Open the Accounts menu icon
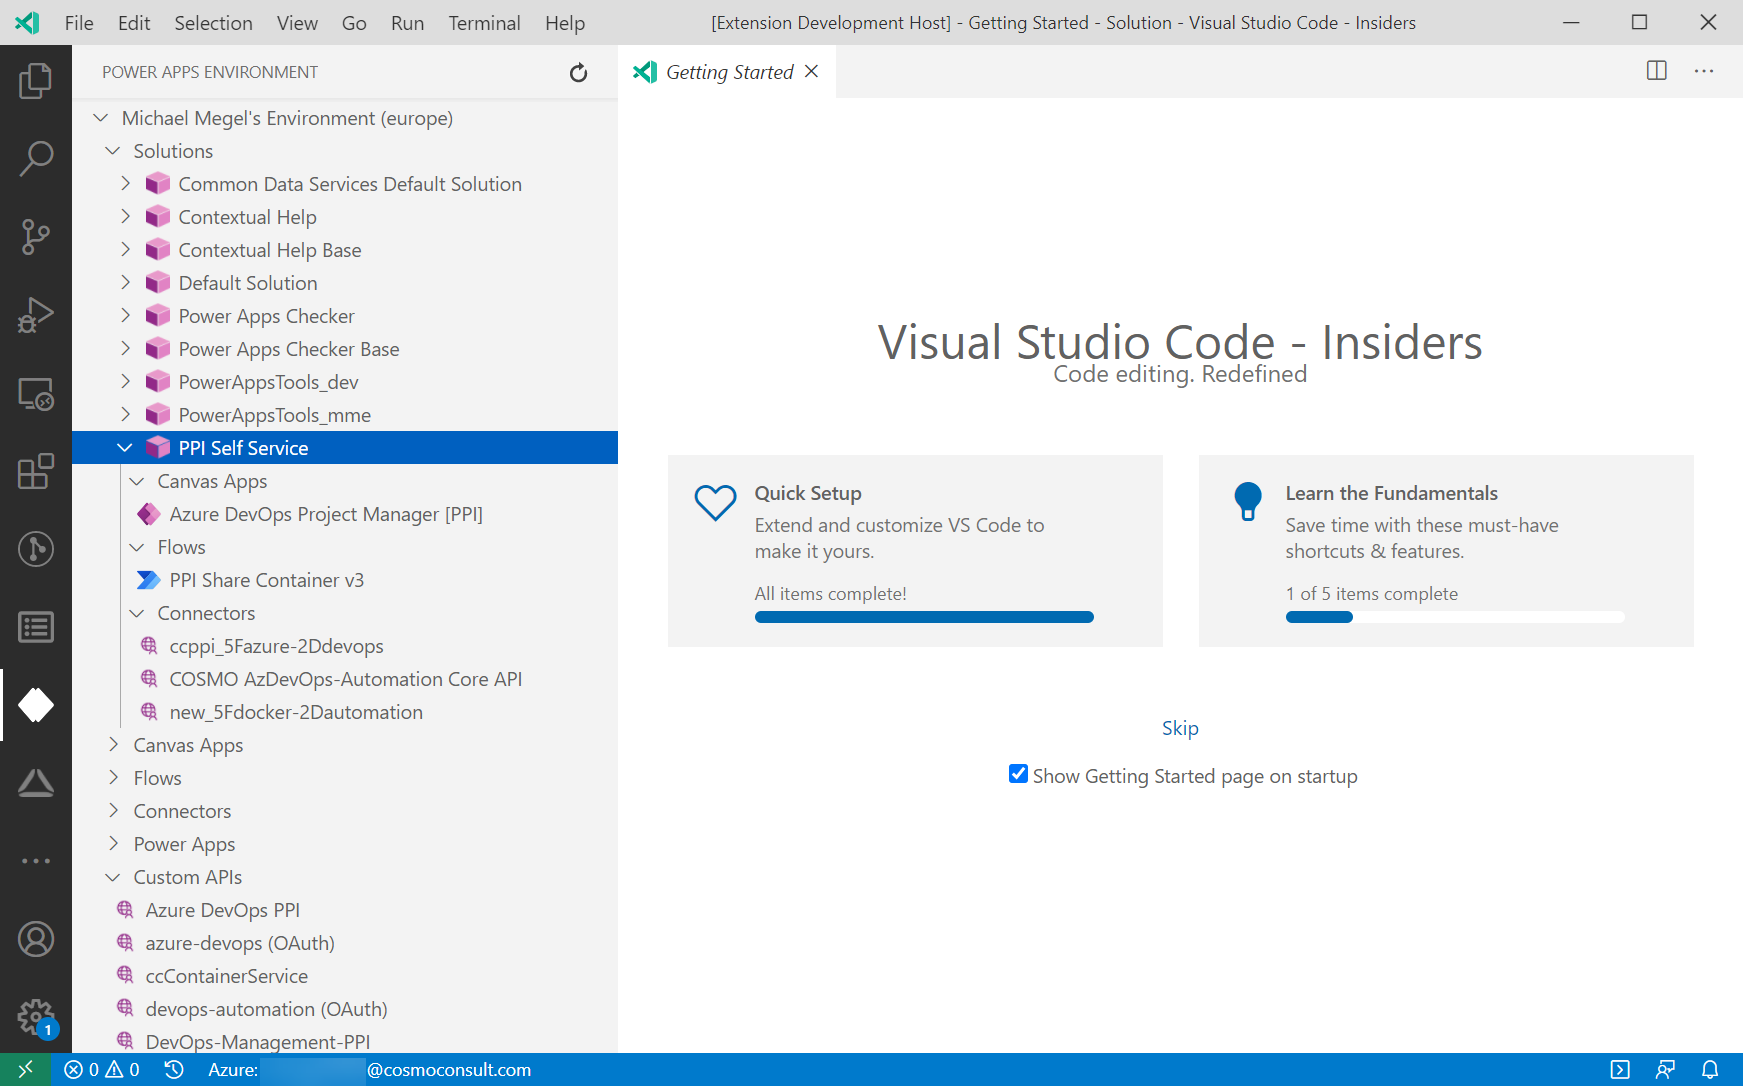The width and height of the screenshot is (1743, 1086). pos(36,939)
